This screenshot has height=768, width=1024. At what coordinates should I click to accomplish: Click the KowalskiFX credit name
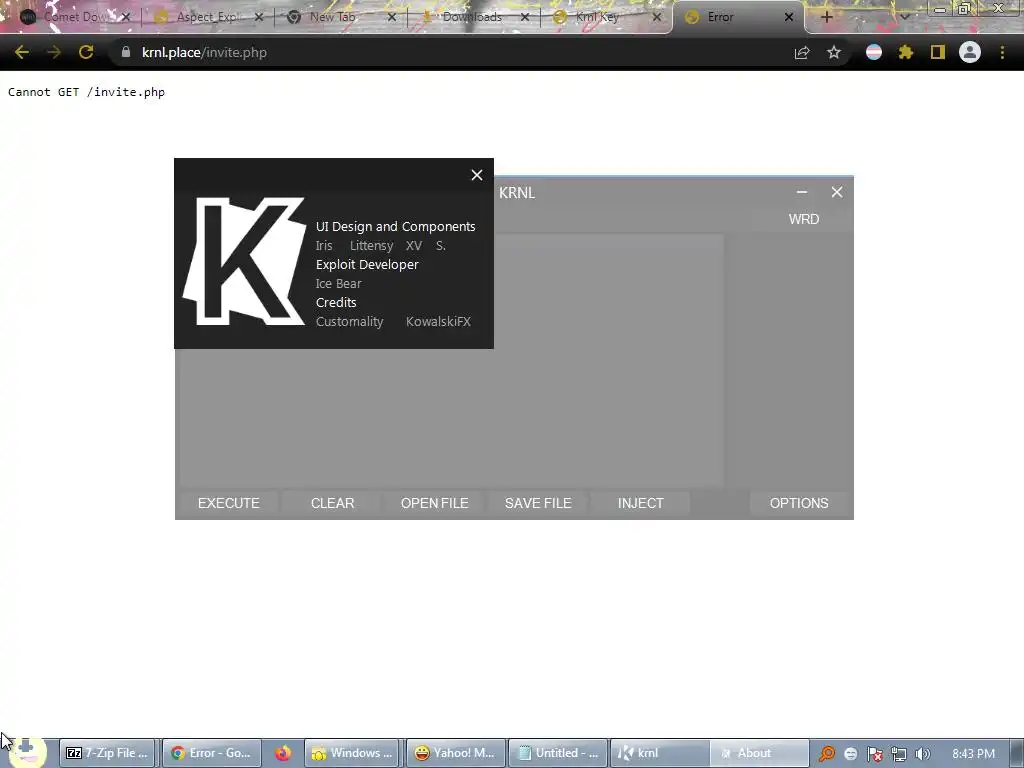coord(438,321)
